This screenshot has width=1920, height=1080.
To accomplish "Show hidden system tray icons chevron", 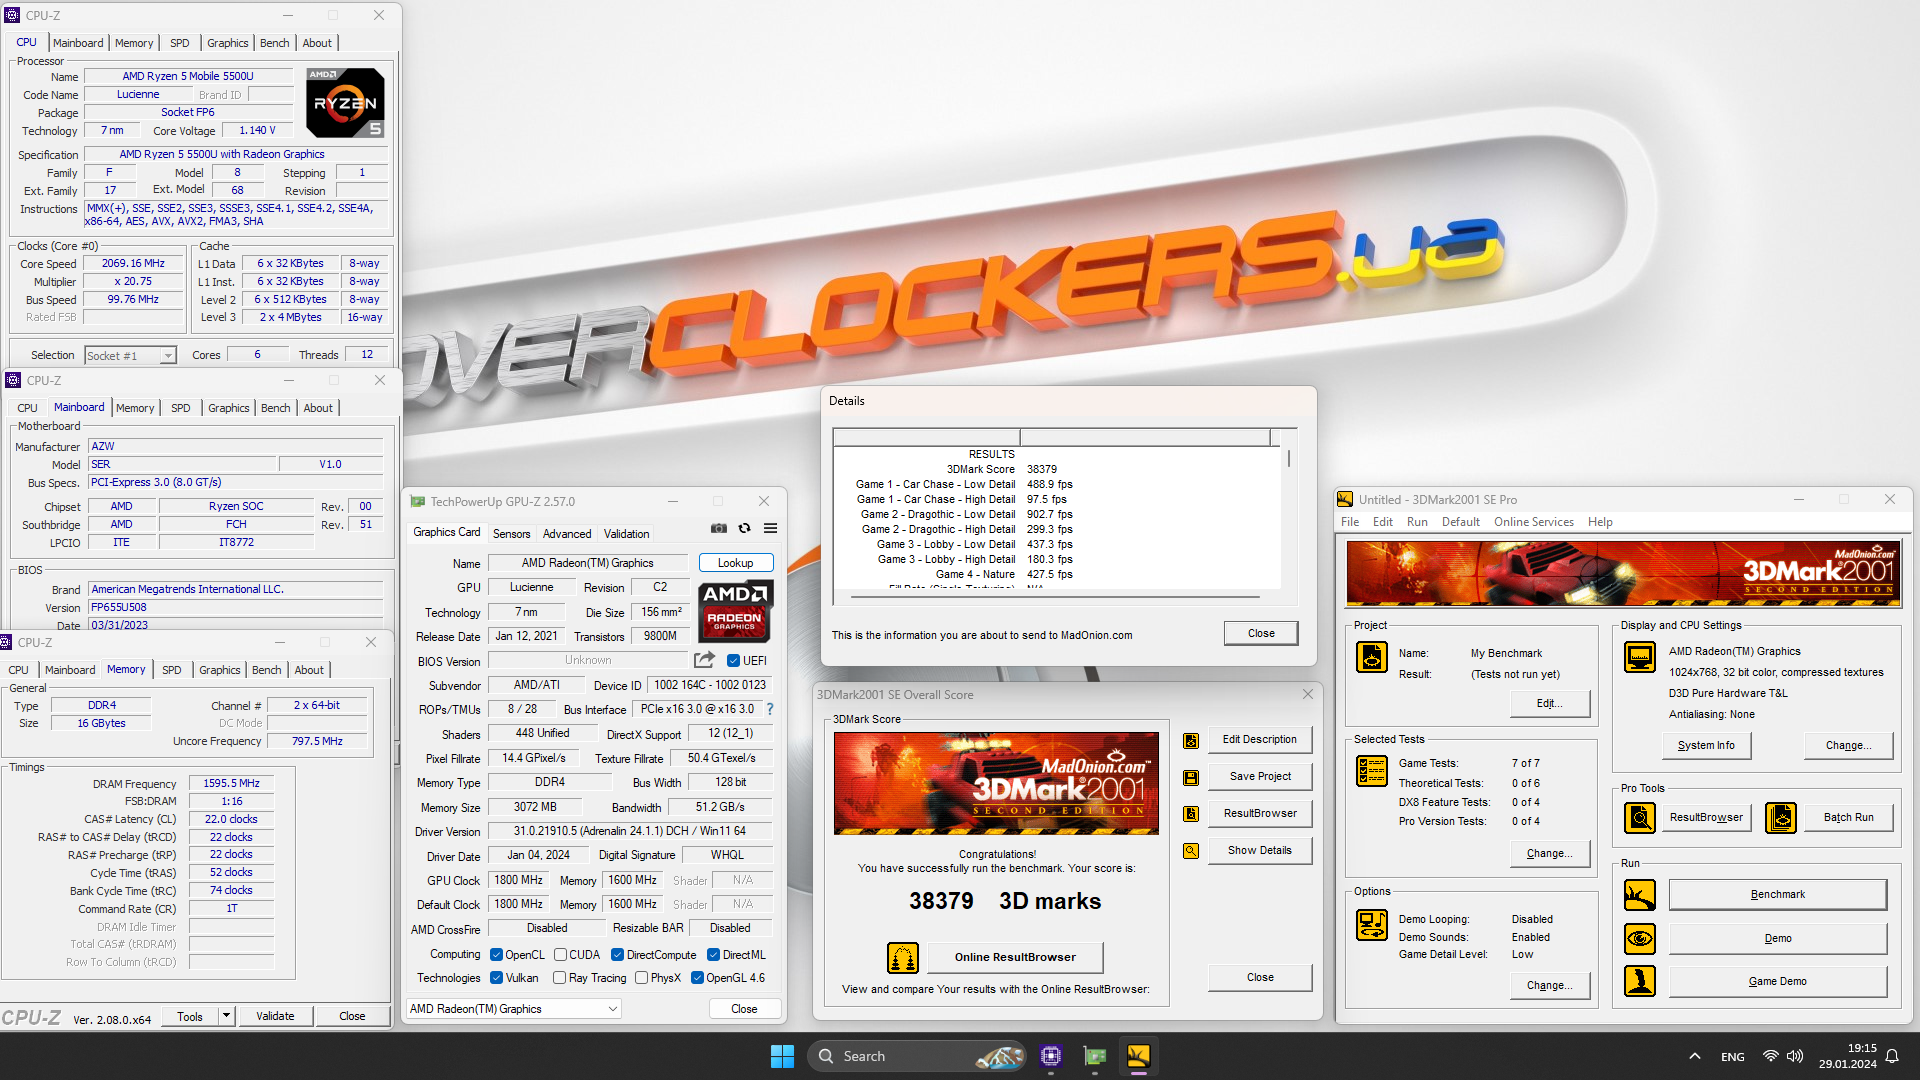I will click(1694, 1056).
